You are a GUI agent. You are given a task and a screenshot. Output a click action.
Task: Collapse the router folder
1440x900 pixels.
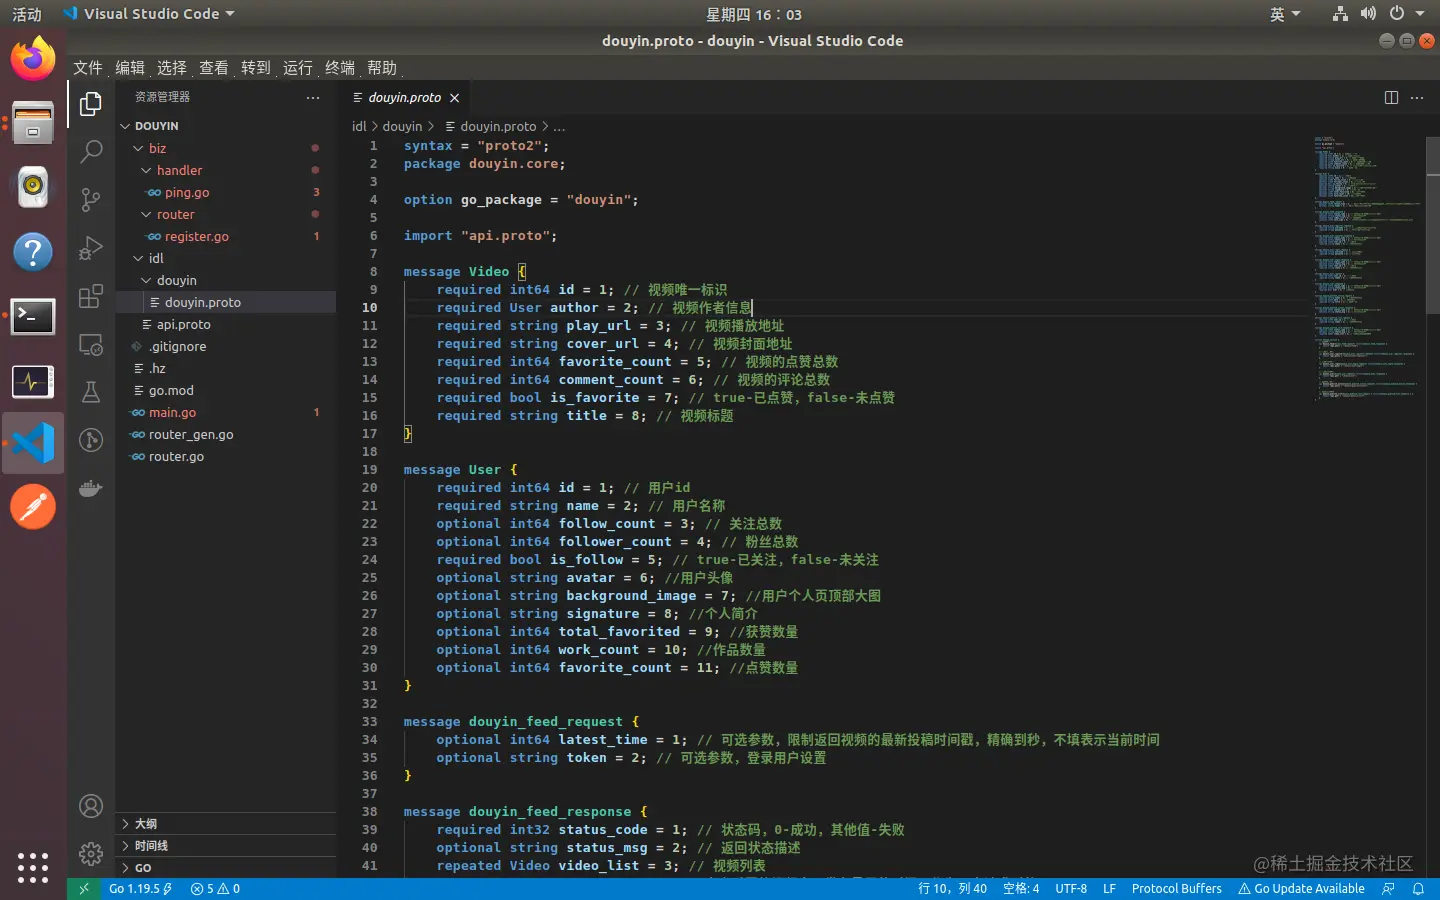[x=226, y=214]
